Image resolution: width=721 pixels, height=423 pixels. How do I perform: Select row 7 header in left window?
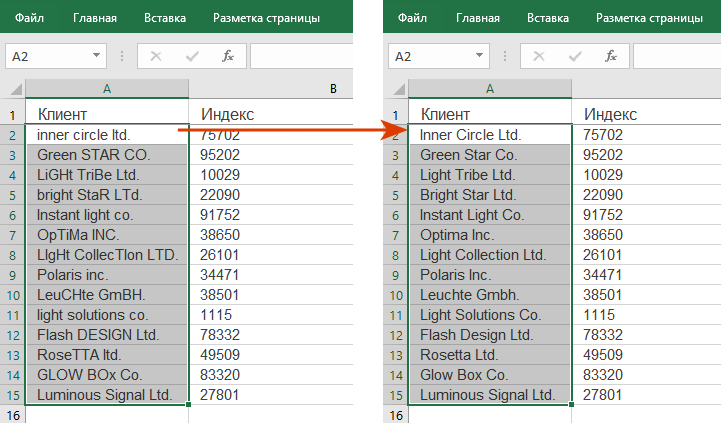click(x=13, y=235)
